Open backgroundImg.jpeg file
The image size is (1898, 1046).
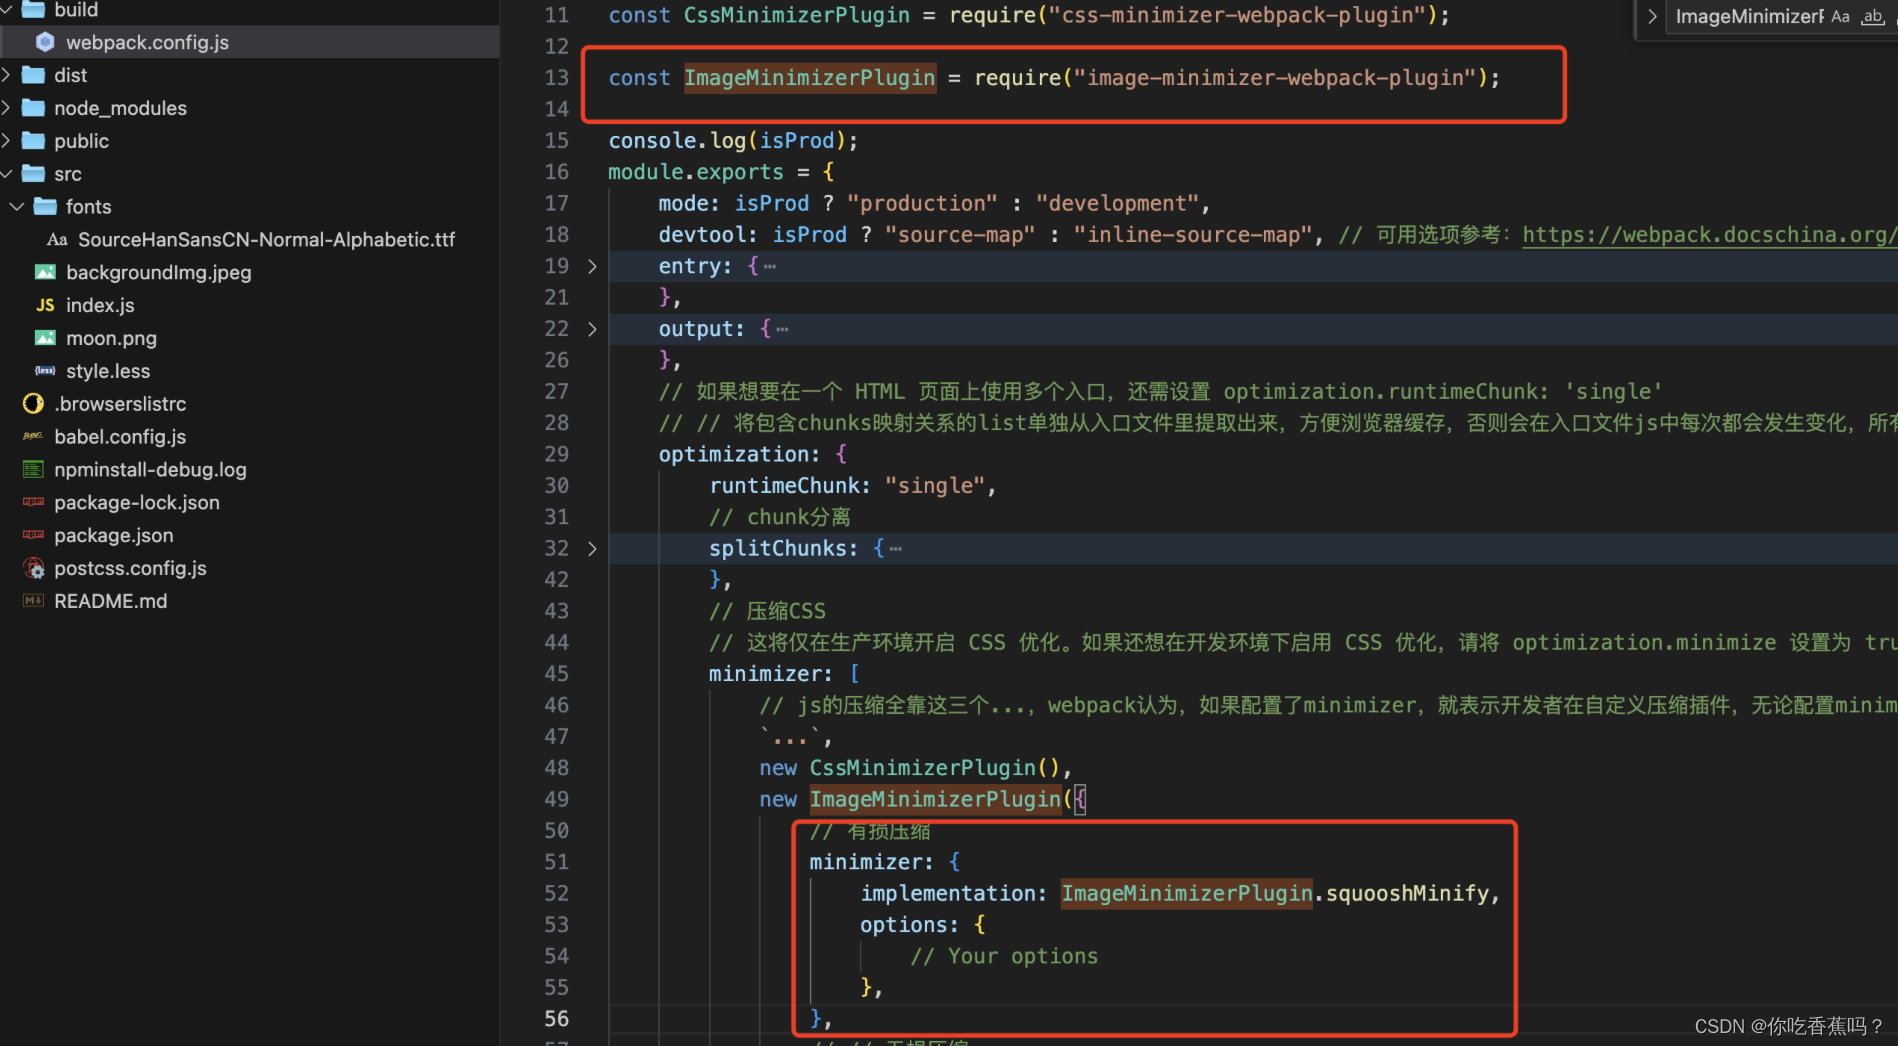(158, 272)
